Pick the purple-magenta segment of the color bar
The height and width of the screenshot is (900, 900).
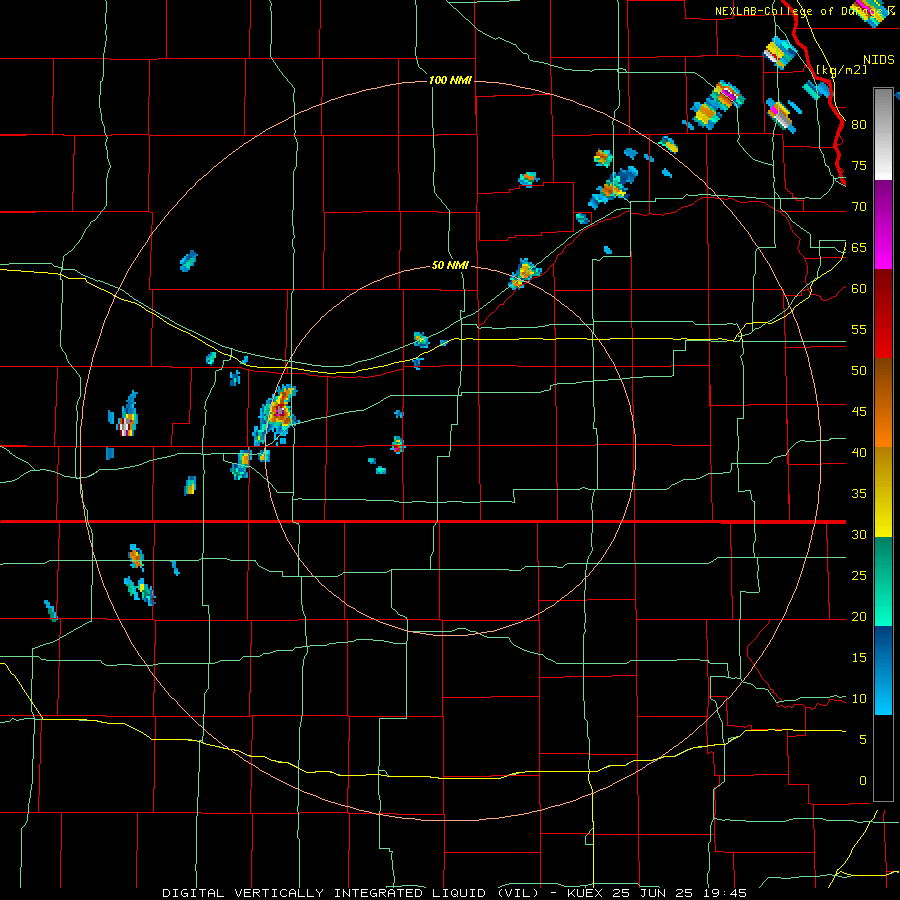(x=883, y=225)
